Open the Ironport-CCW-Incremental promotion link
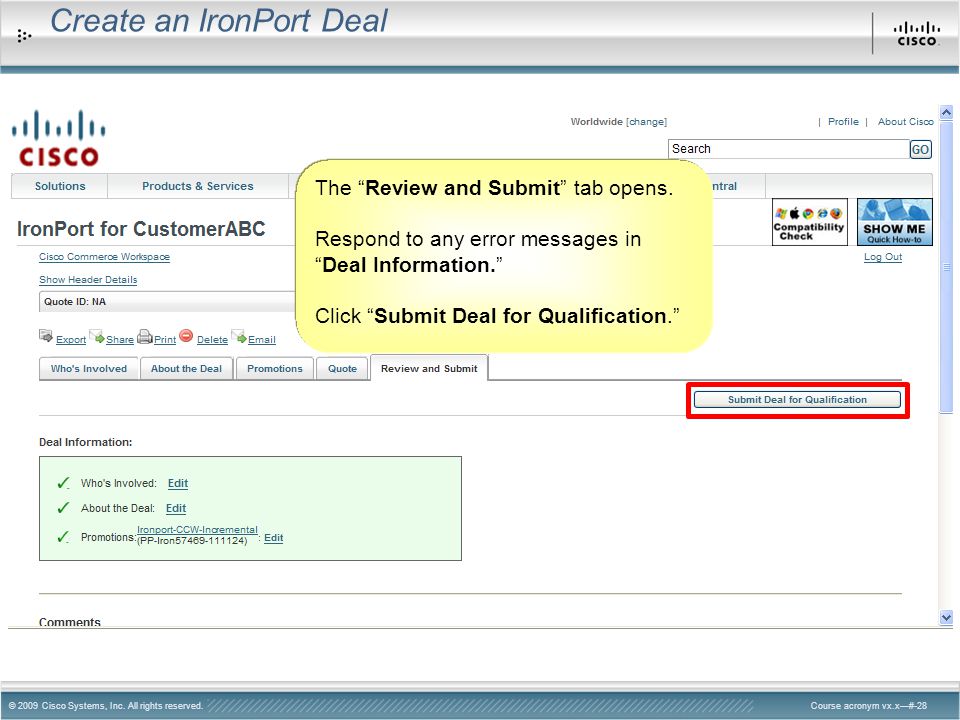The image size is (960, 720). (197, 530)
